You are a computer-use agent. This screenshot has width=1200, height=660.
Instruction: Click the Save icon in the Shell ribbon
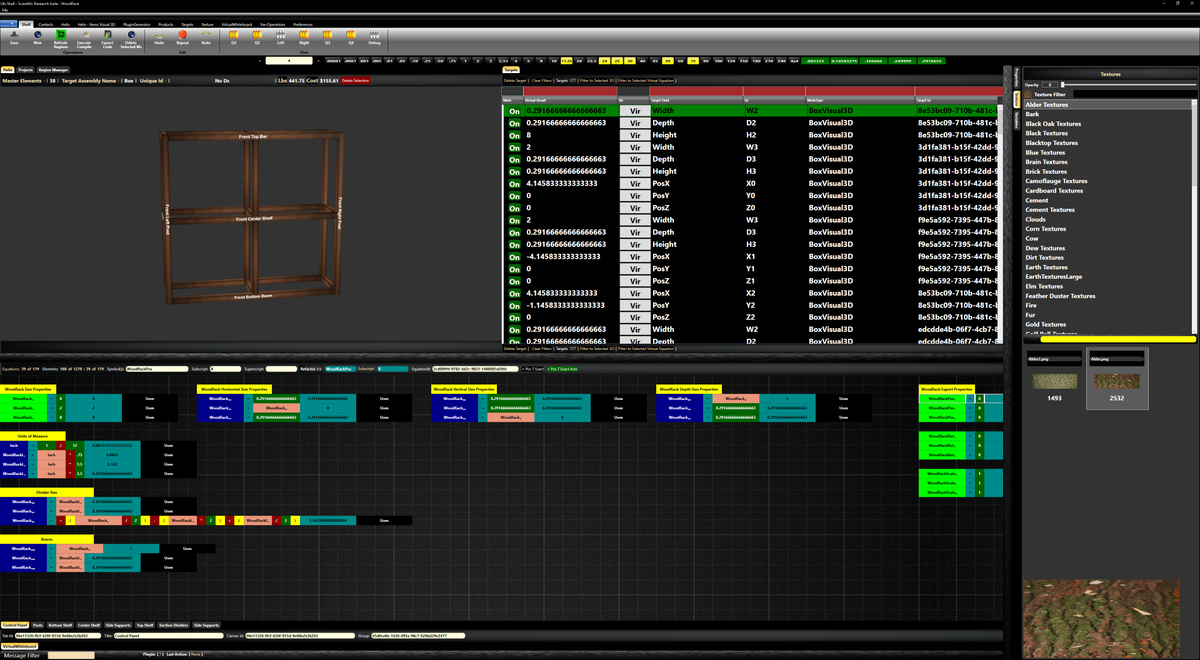(x=14, y=35)
